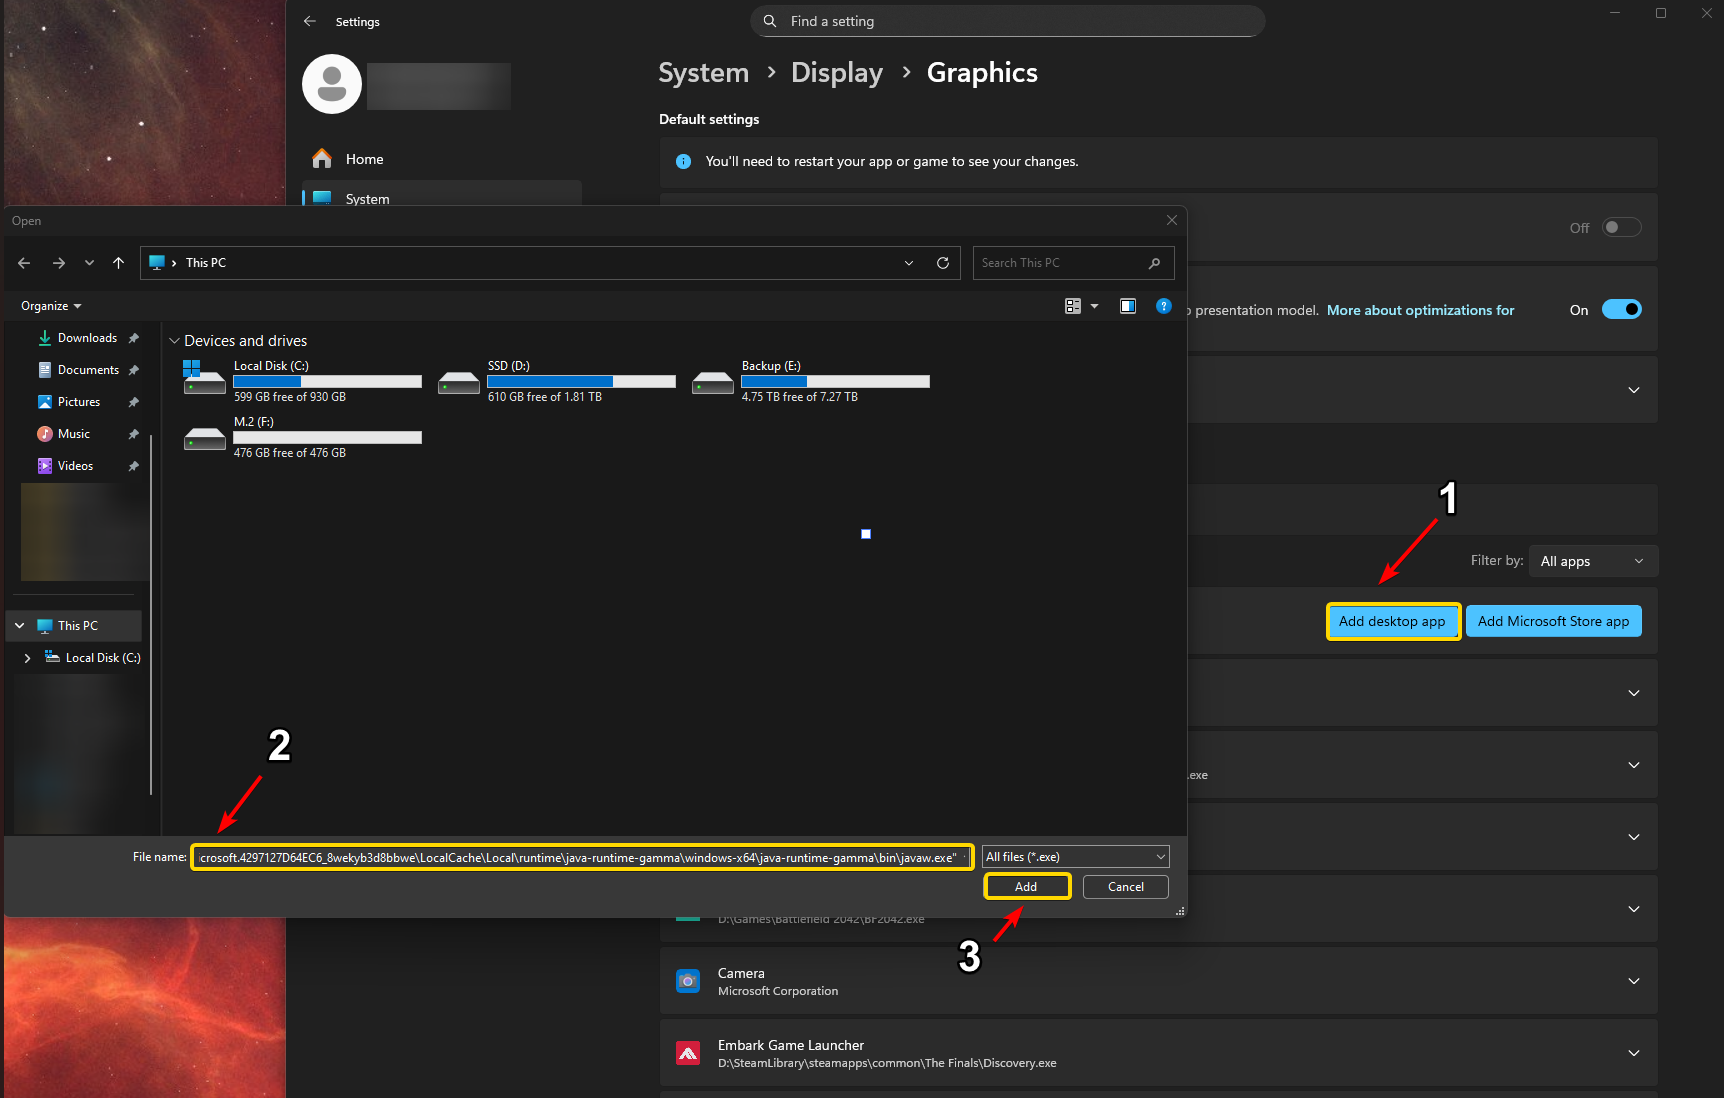Turn off the enabled On toggle switch
This screenshot has width=1724, height=1098.
click(1621, 310)
